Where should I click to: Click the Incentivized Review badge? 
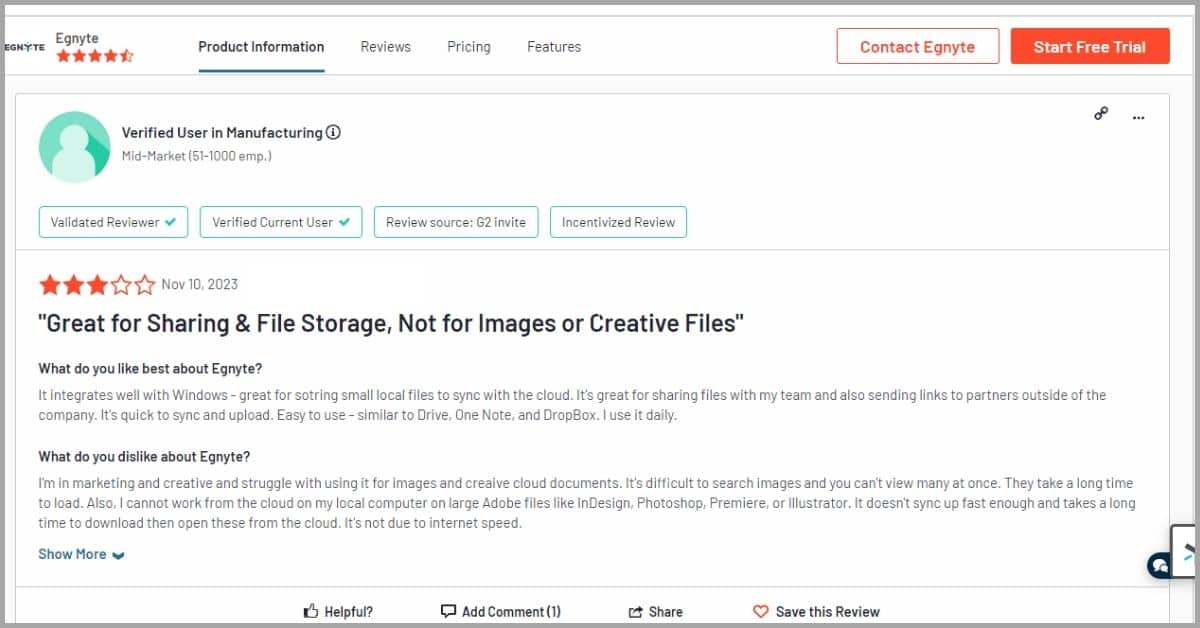click(x=618, y=222)
